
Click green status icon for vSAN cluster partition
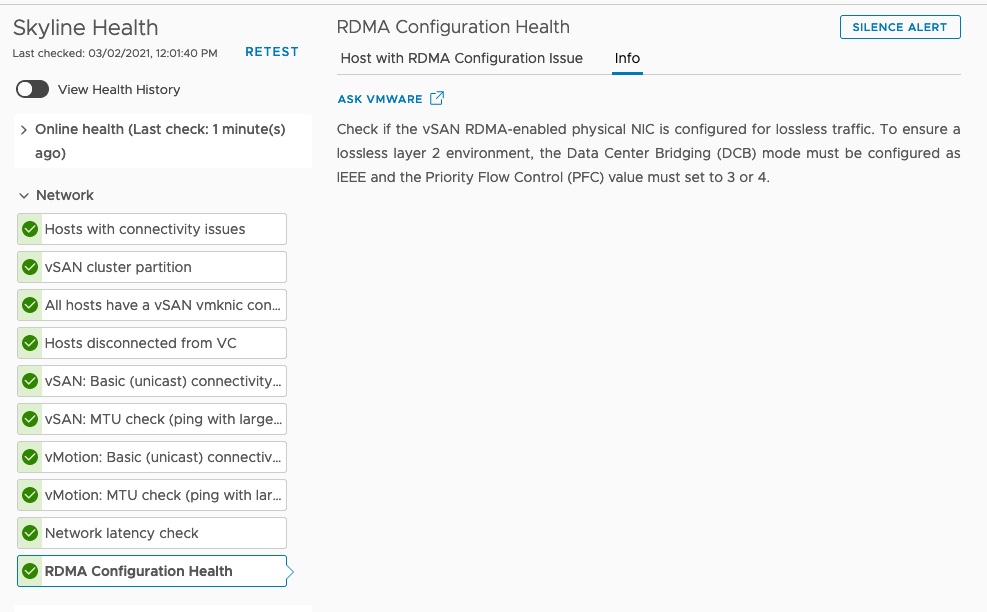pos(30,267)
